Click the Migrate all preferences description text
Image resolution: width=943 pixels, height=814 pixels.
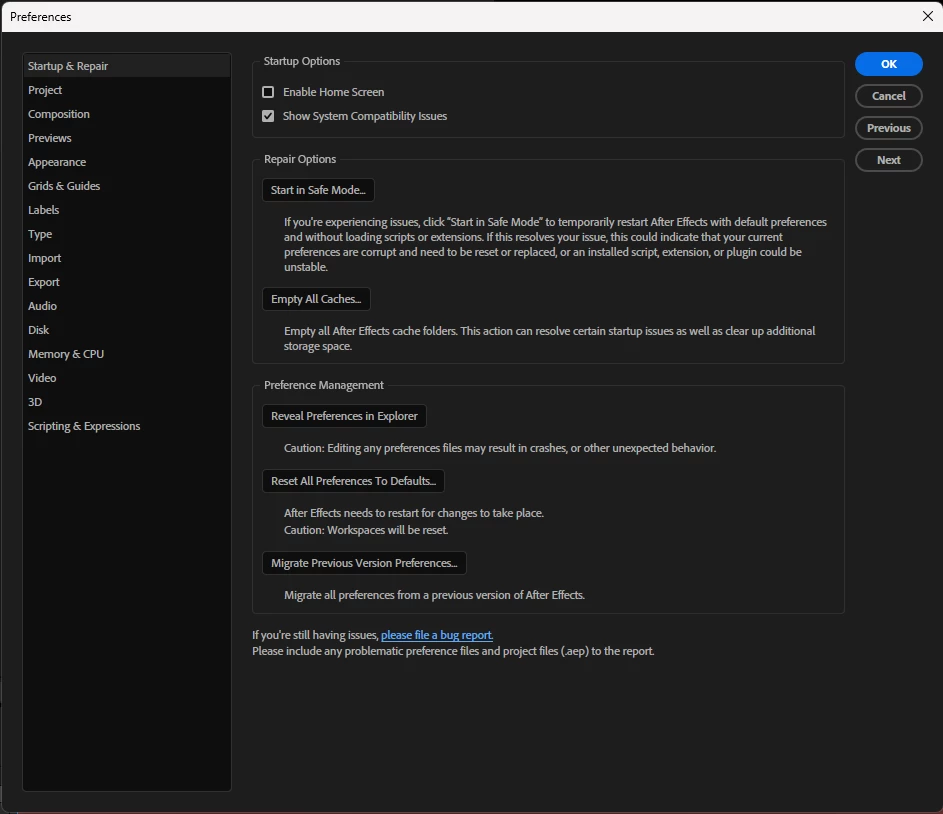coord(434,595)
